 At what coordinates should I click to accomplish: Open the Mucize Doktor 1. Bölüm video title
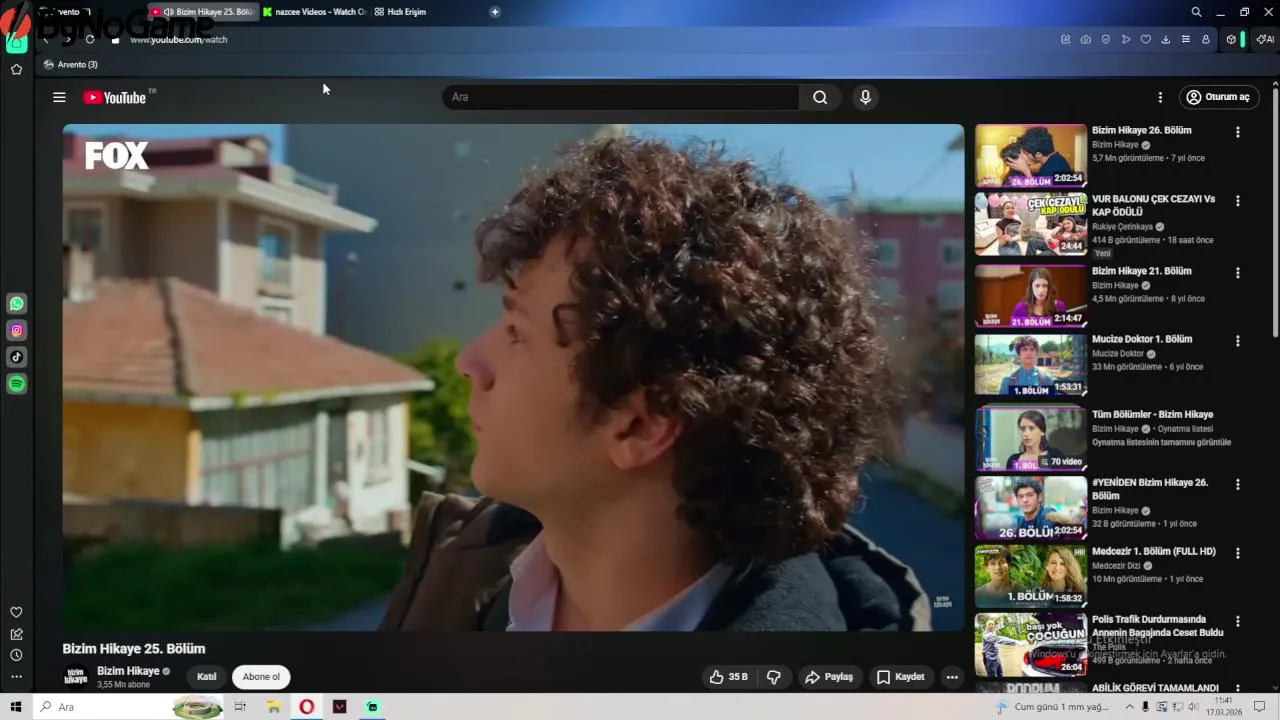(x=1142, y=339)
